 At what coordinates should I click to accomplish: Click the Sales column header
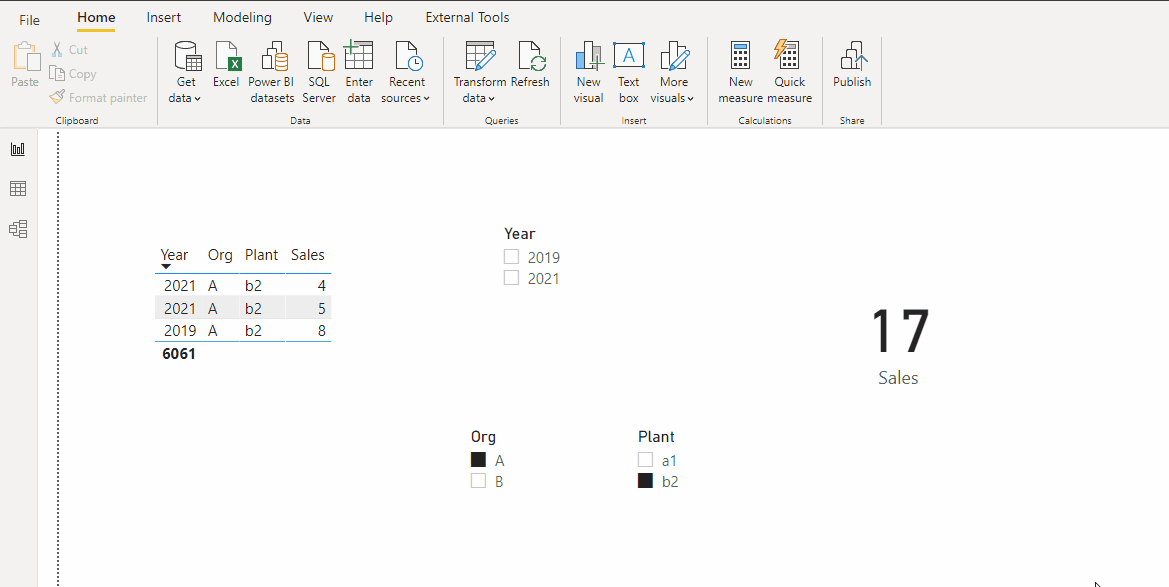[308, 255]
